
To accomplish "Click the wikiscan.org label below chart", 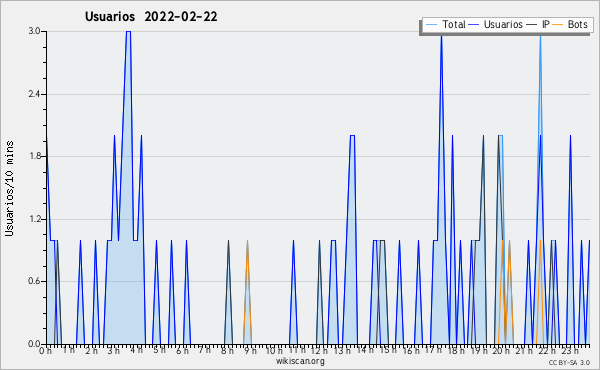I will coord(300,361).
